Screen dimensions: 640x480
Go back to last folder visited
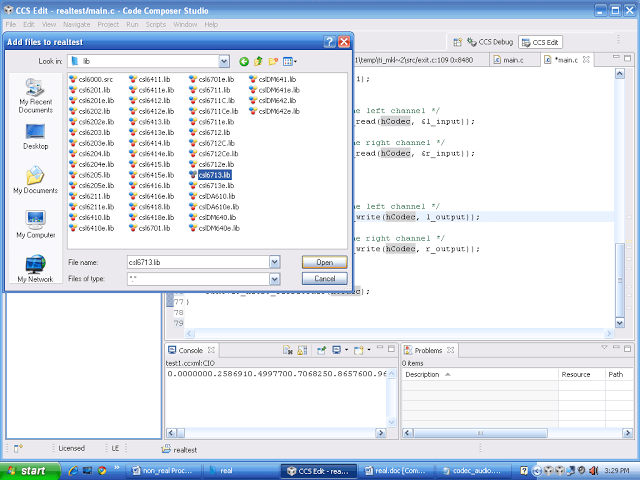click(x=244, y=62)
